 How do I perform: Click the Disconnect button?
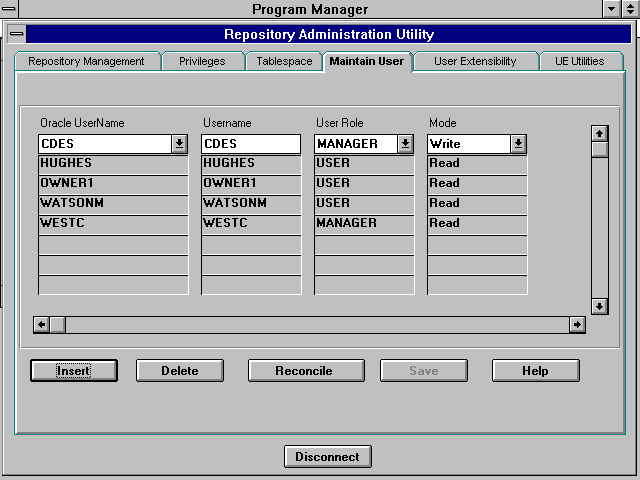click(327, 457)
